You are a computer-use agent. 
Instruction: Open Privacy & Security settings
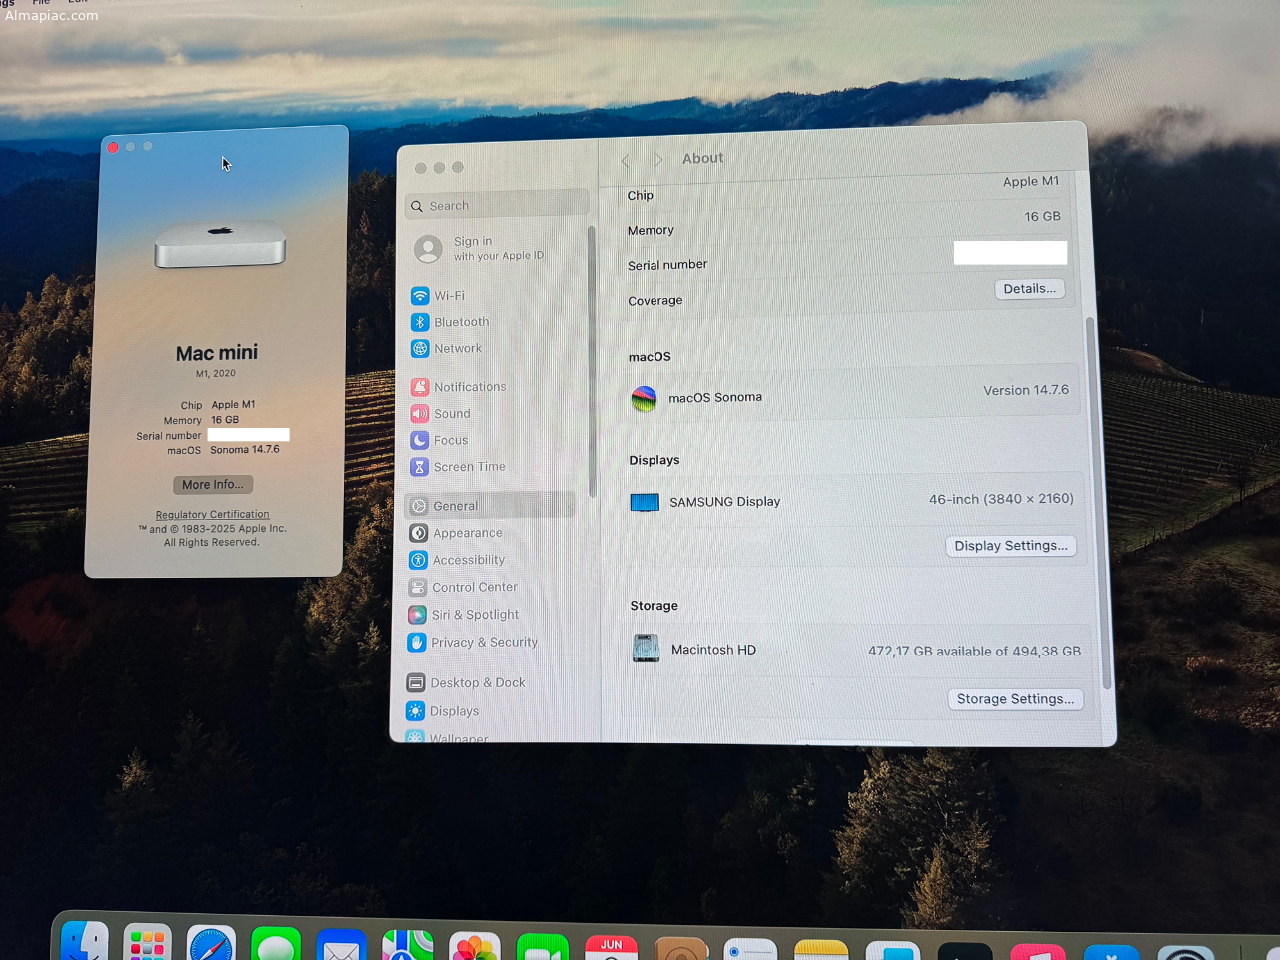click(x=472, y=643)
